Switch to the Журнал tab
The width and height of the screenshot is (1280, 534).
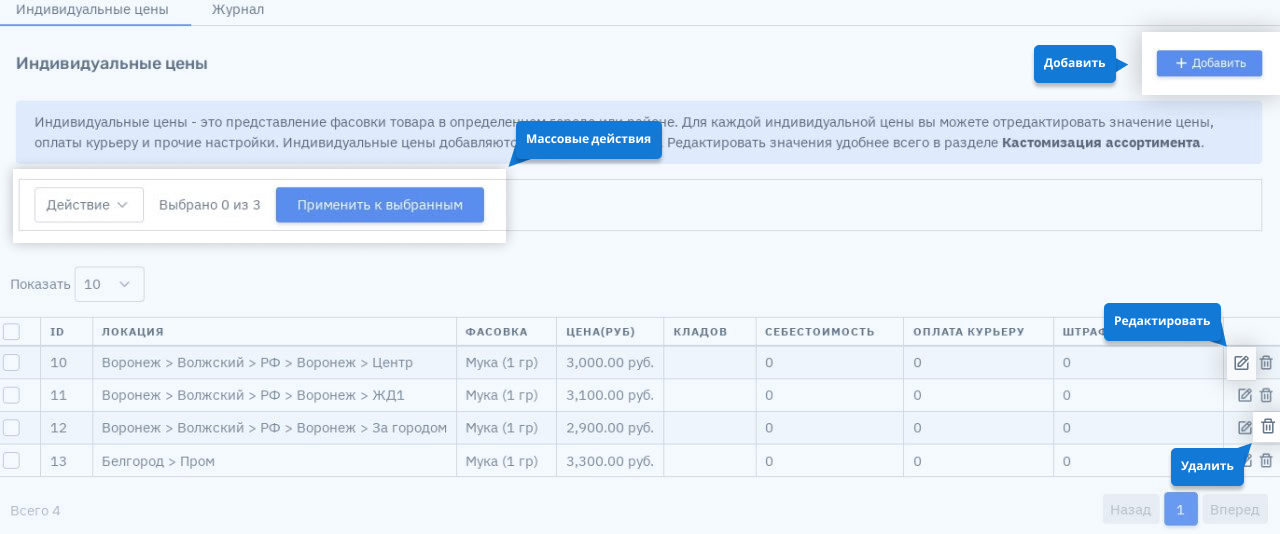point(238,9)
